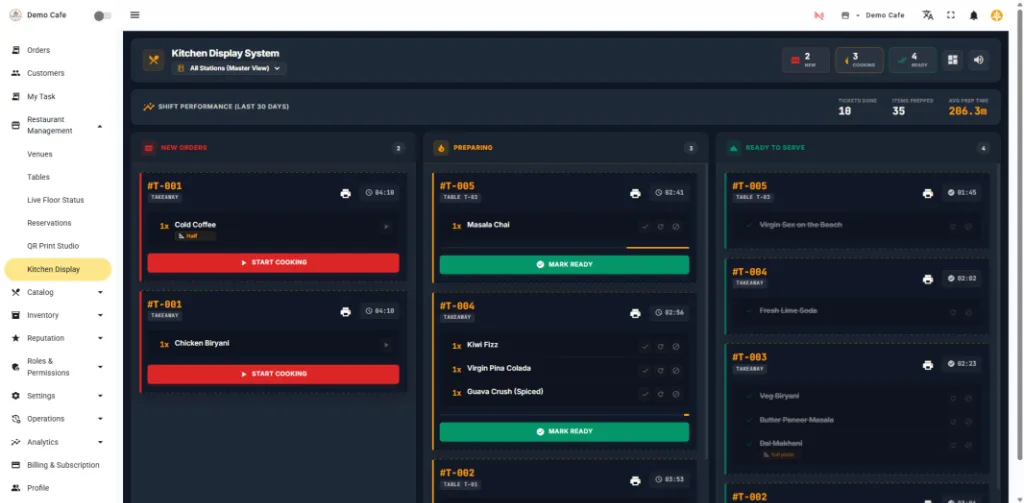Open the orange user avatar menu
Screen dimensions: 1024x503
pos(997,15)
